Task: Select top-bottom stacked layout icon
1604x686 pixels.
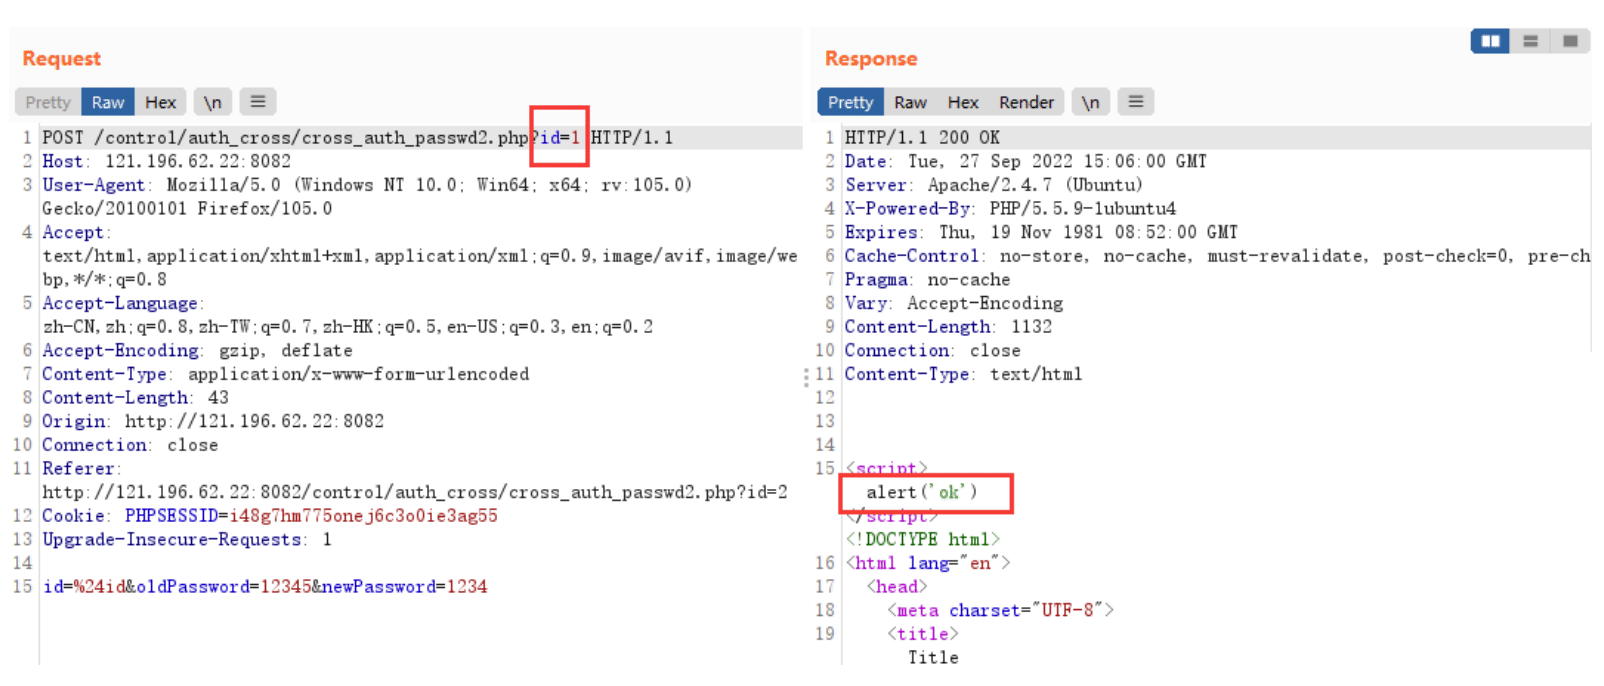Action: click(1530, 41)
